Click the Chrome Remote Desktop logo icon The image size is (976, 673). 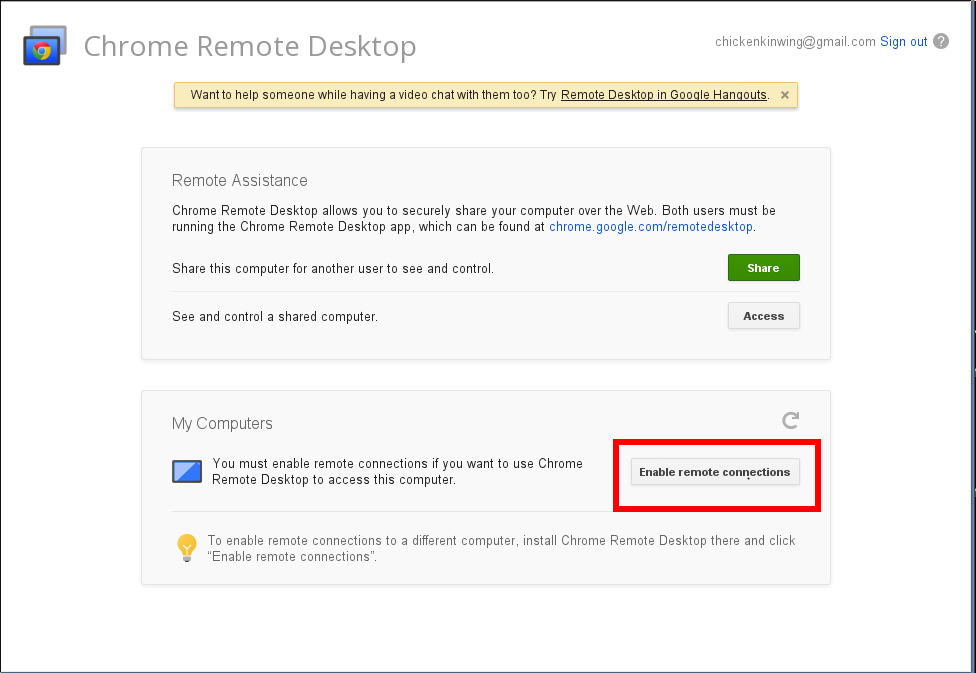pos(45,45)
